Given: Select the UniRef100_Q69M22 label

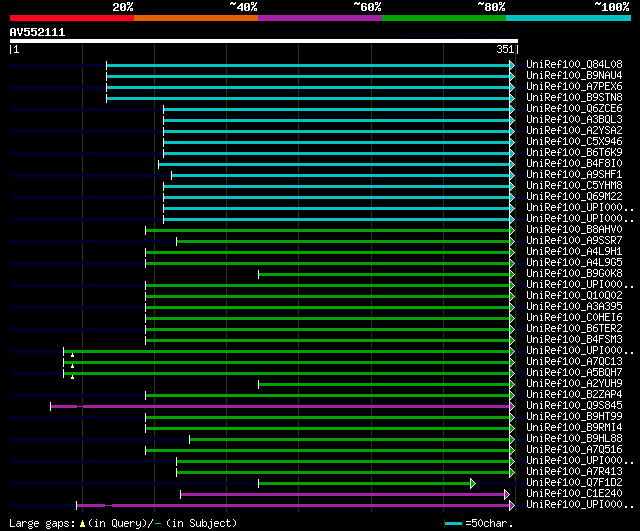Looking at the screenshot, I should tap(574, 197).
